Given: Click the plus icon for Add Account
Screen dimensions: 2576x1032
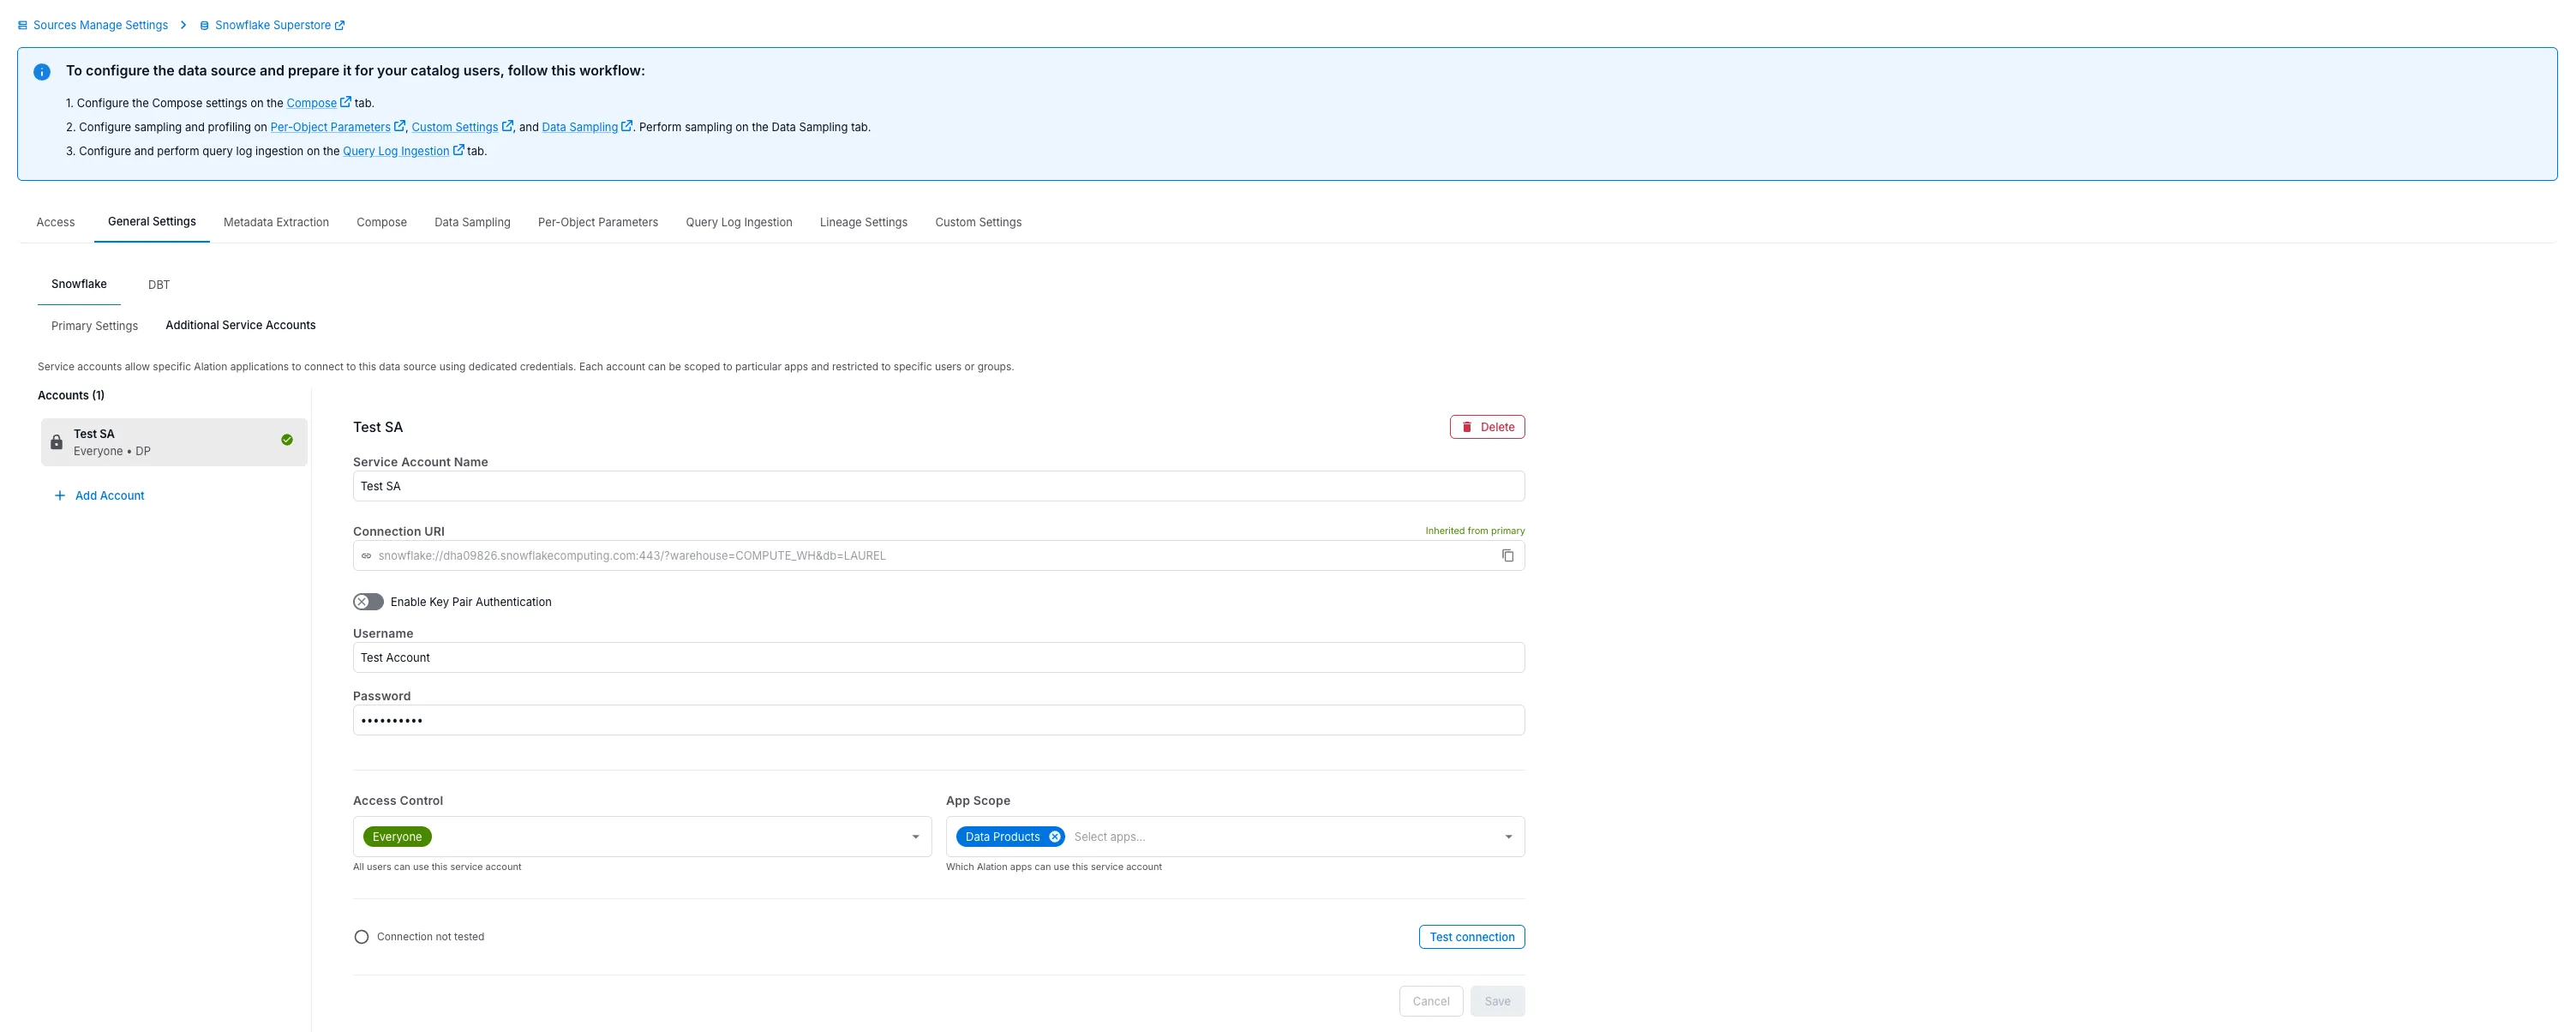Looking at the screenshot, I should coord(60,496).
